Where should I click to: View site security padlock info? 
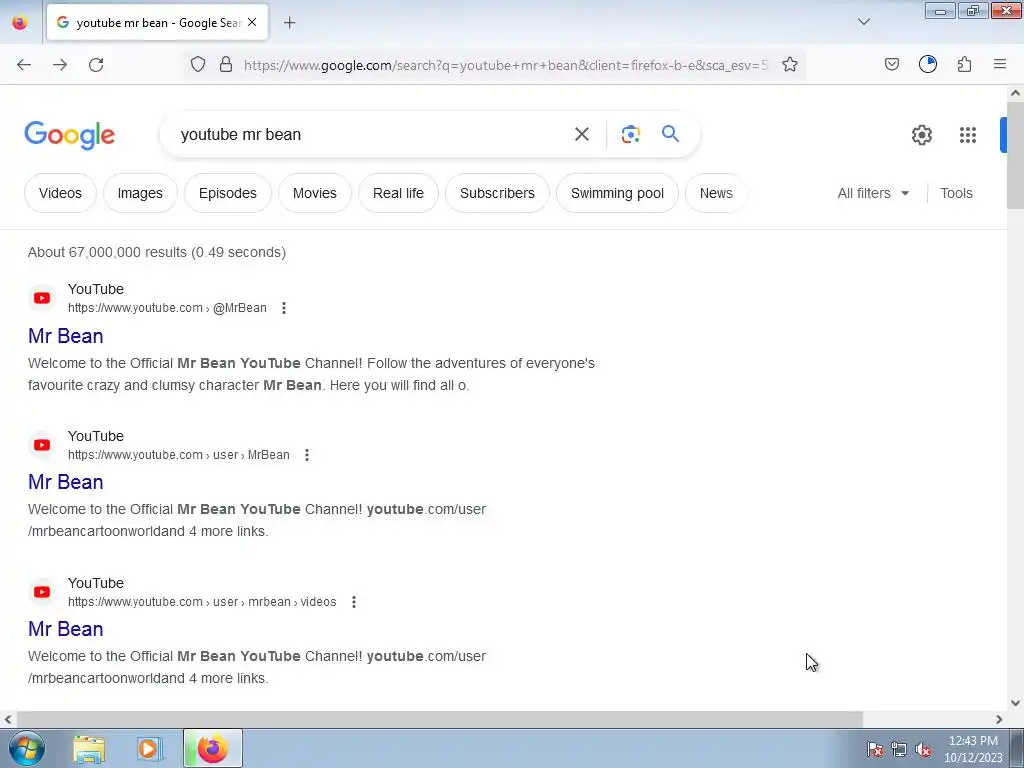[226, 64]
